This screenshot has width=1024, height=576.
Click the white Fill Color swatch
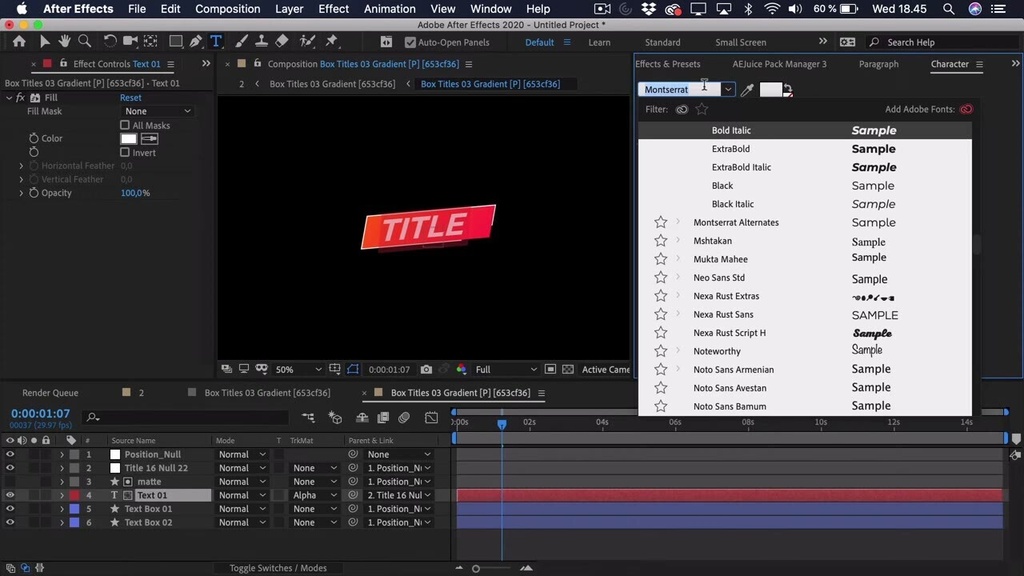[129, 138]
